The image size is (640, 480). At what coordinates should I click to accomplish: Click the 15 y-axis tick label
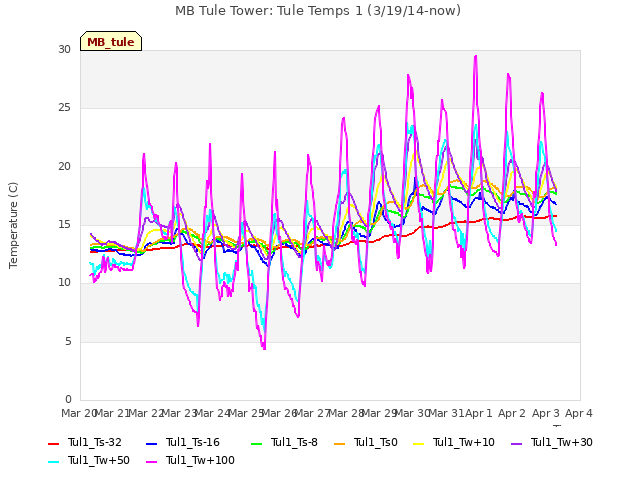[64, 224]
